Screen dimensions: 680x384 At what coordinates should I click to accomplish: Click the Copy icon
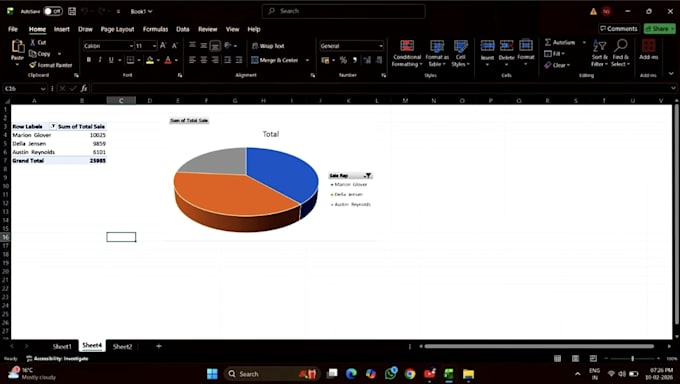[33, 54]
